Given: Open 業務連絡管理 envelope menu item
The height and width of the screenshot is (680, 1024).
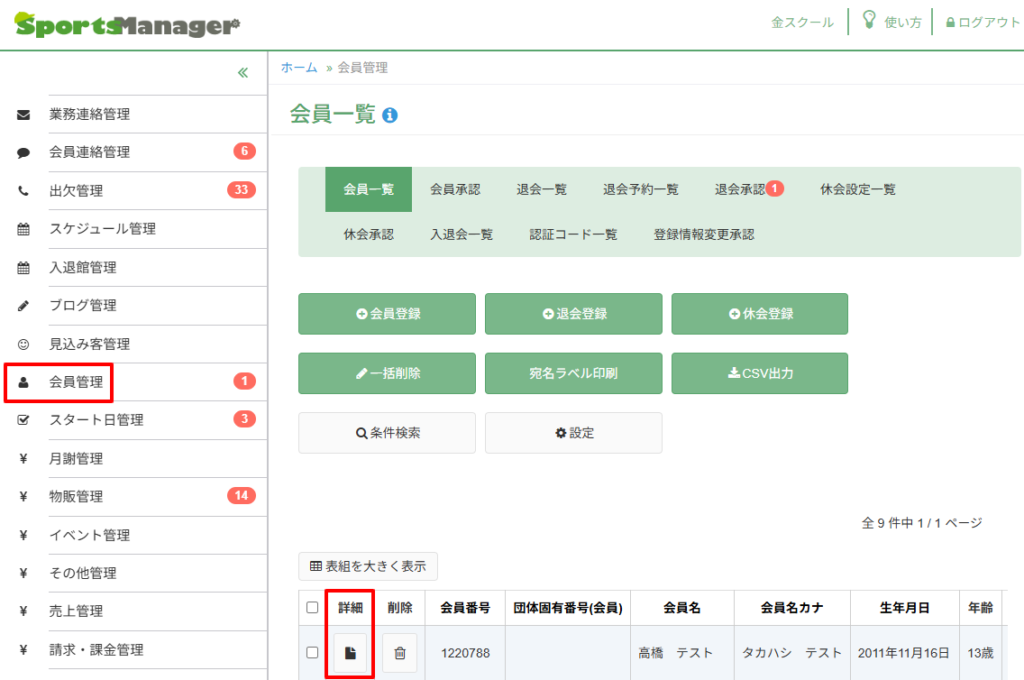Looking at the screenshot, I should [89, 114].
